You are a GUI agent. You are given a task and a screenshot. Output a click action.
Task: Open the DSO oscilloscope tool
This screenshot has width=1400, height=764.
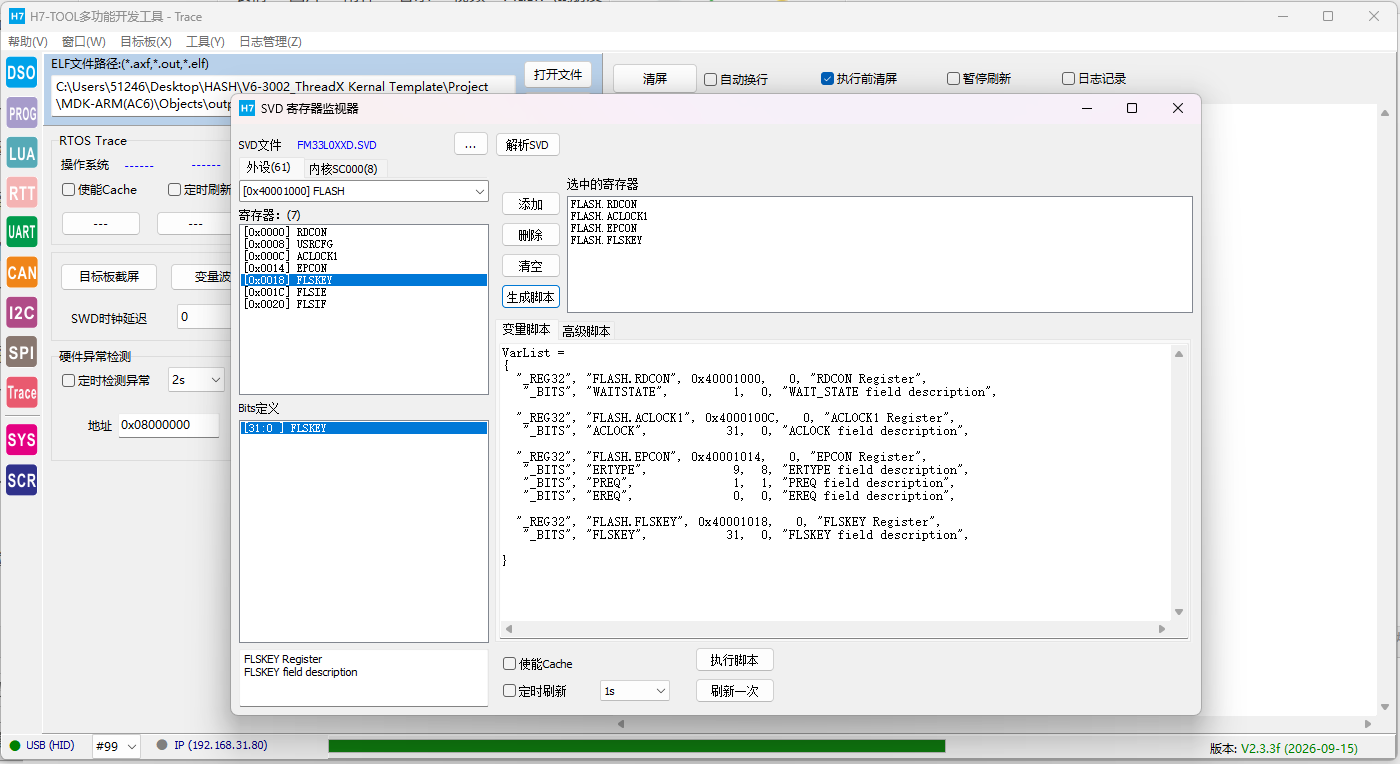(21, 72)
